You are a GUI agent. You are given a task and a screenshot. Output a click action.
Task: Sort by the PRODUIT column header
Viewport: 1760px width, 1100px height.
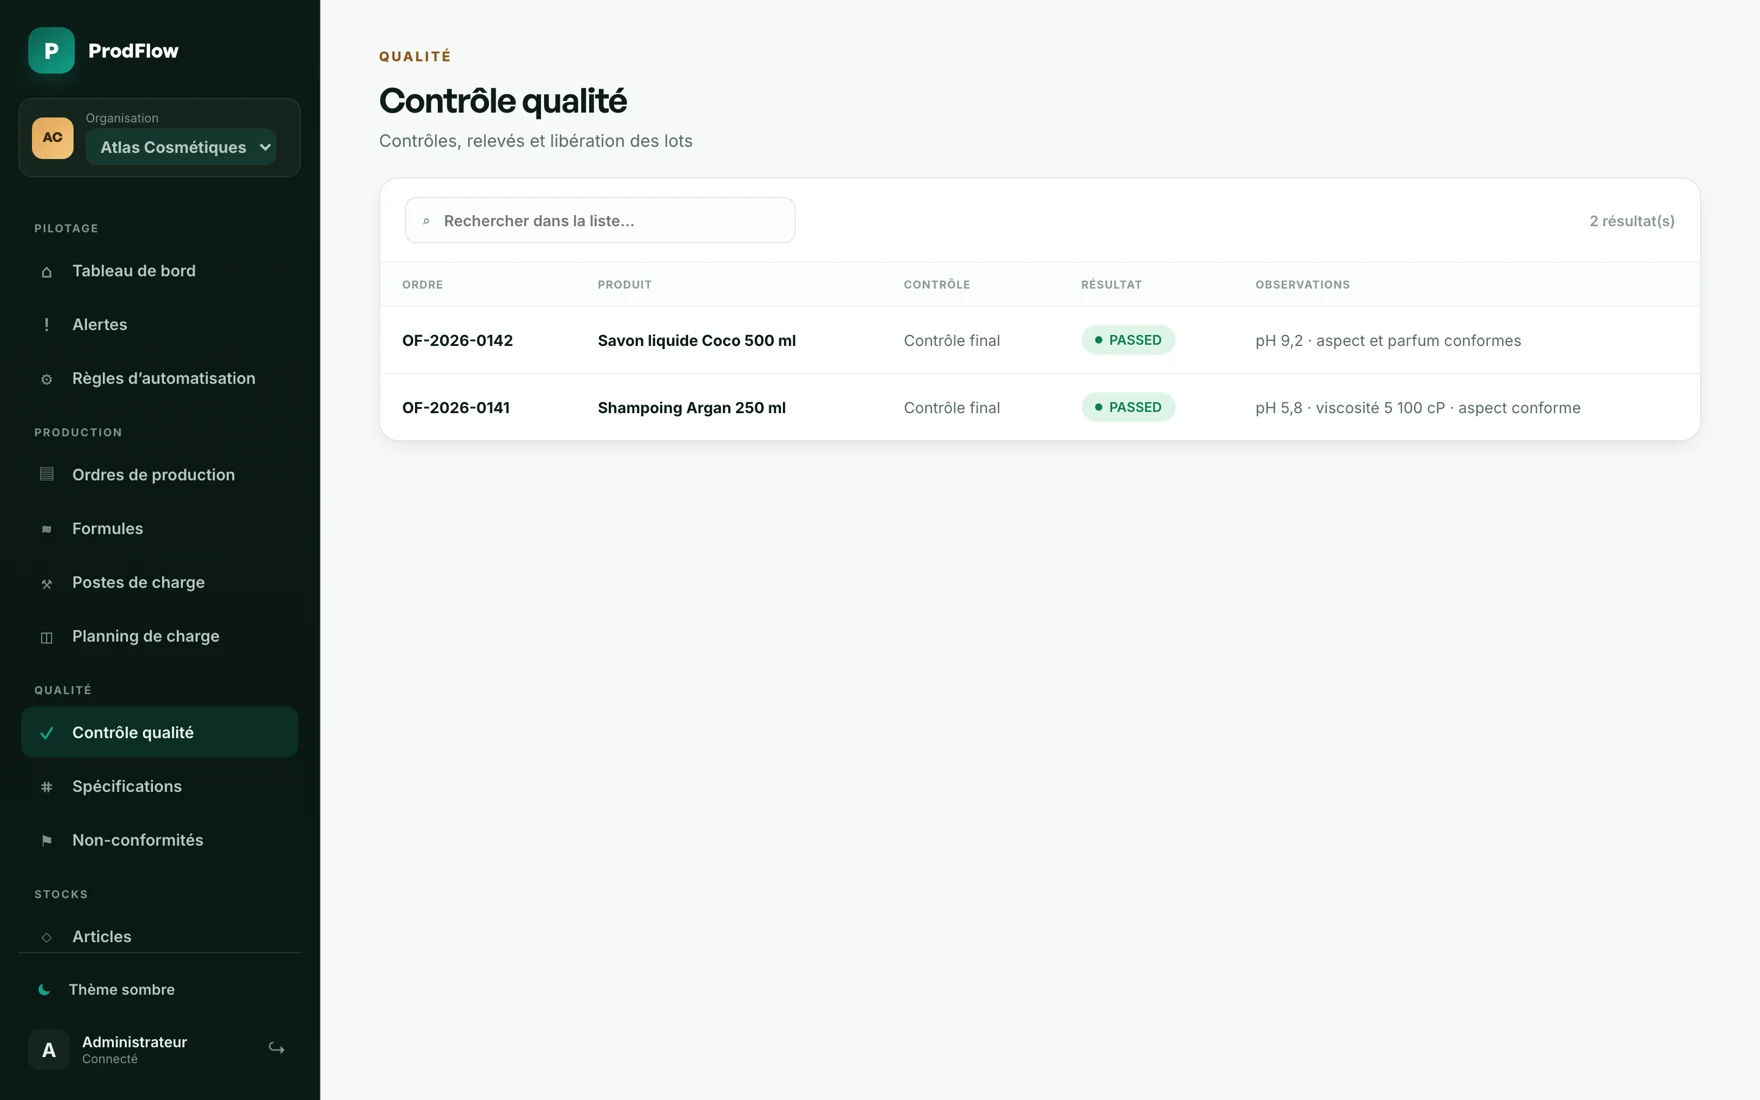(x=625, y=285)
